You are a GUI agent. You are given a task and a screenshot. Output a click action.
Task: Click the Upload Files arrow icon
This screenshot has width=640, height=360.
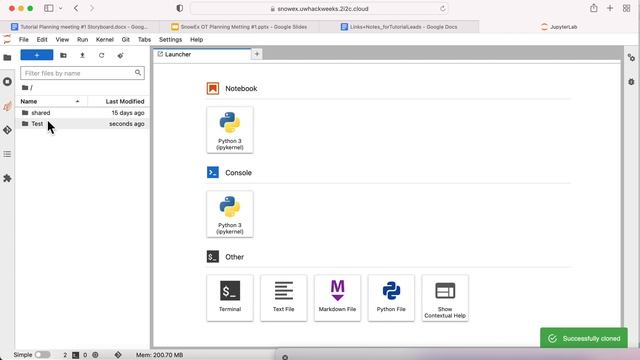pos(82,55)
